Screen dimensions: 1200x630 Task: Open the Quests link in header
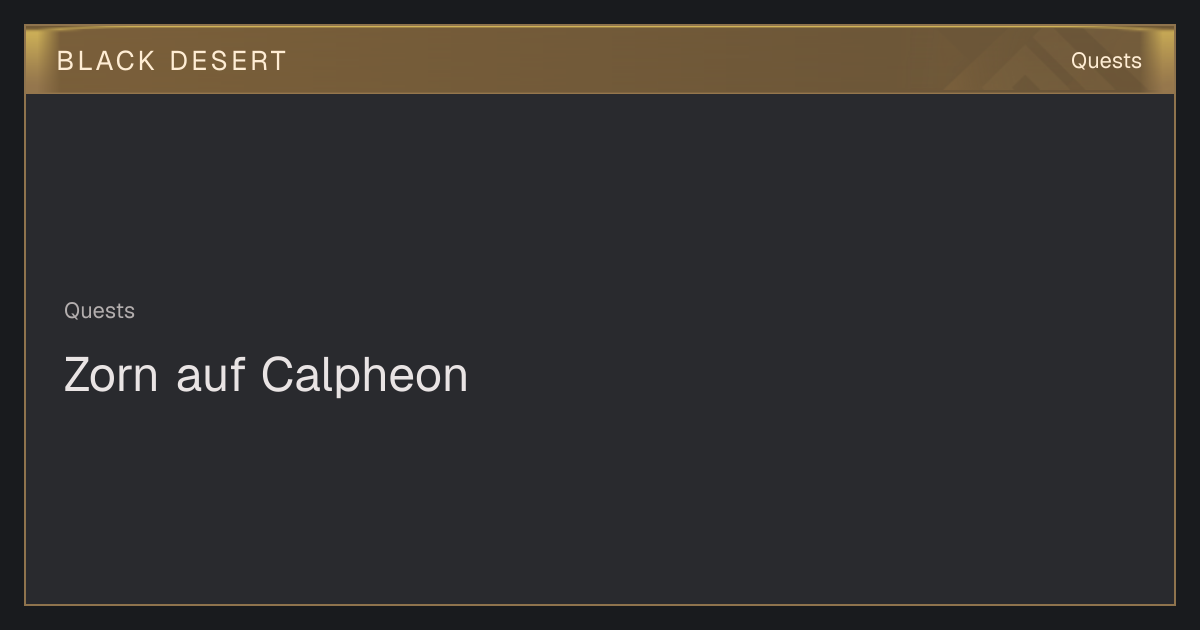coord(1106,61)
